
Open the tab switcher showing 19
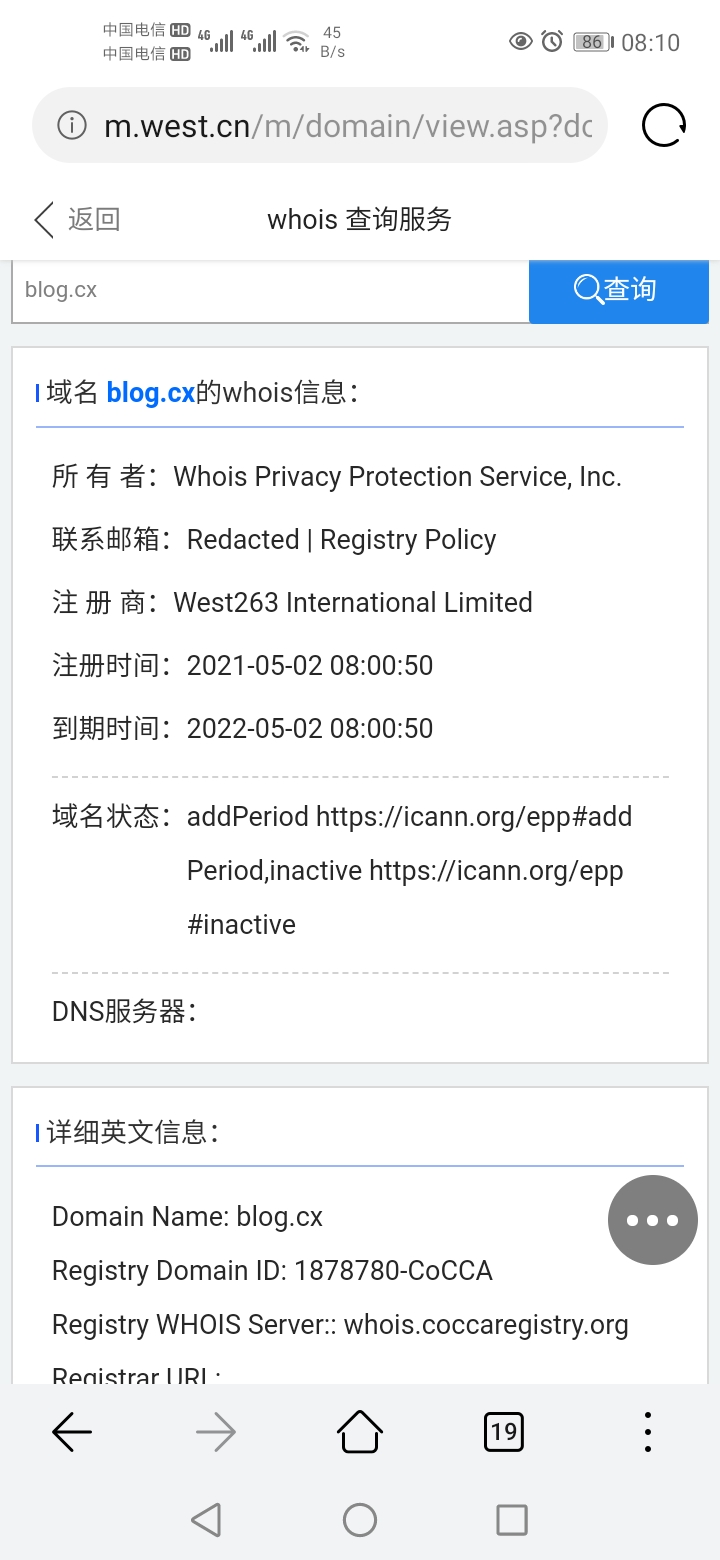coord(504,1433)
